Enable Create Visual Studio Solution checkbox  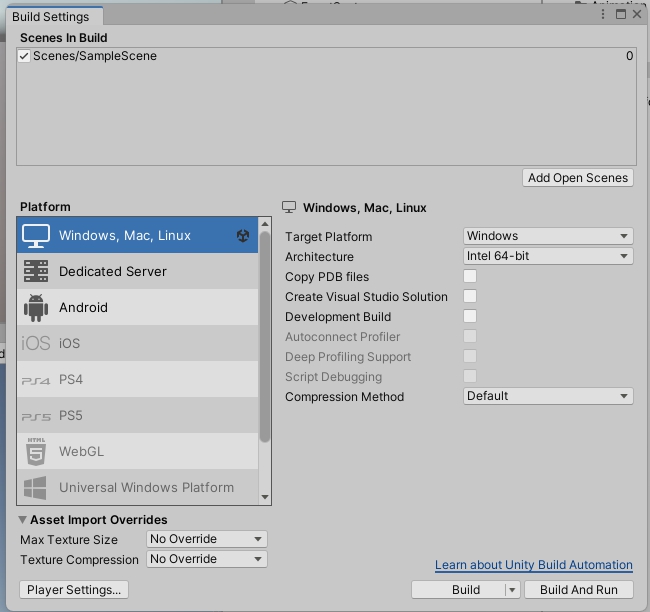470,296
